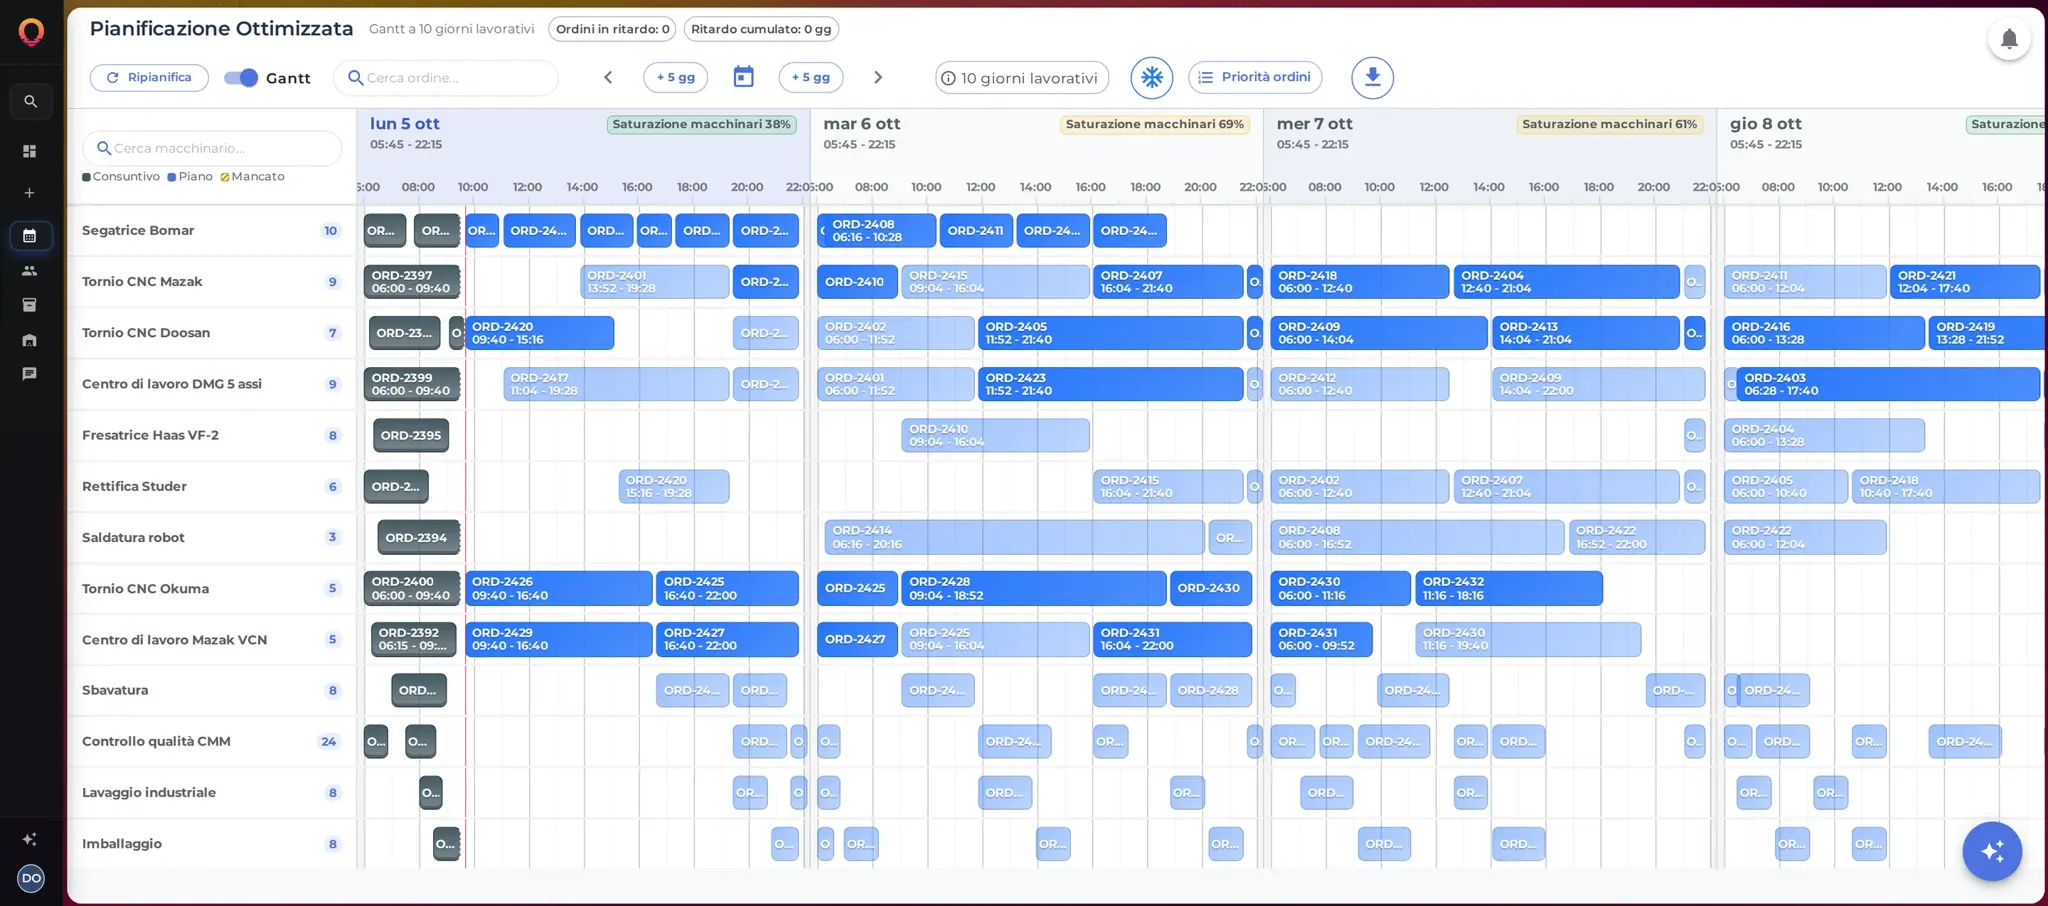2048x906 pixels.
Task: Open the sidebar search icon
Action: (x=30, y=101)
